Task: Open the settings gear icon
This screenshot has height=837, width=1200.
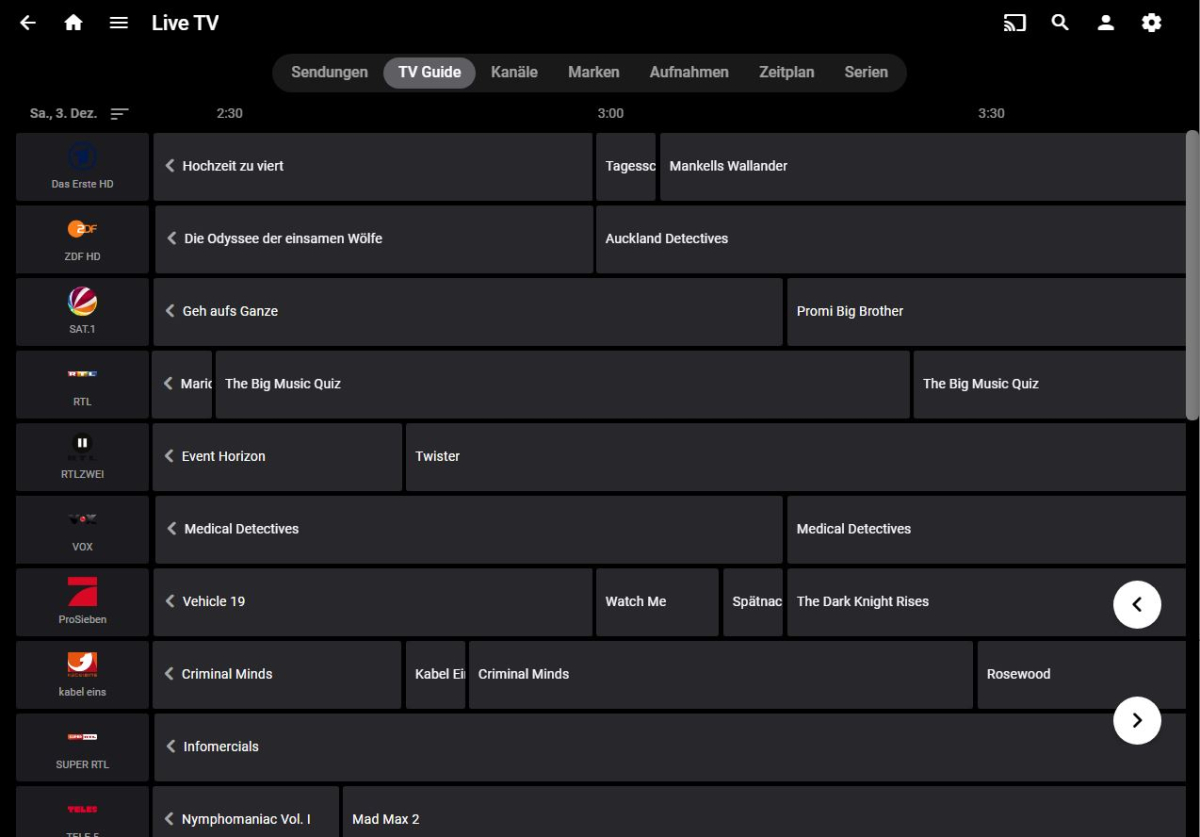Action: [1151, 22]
